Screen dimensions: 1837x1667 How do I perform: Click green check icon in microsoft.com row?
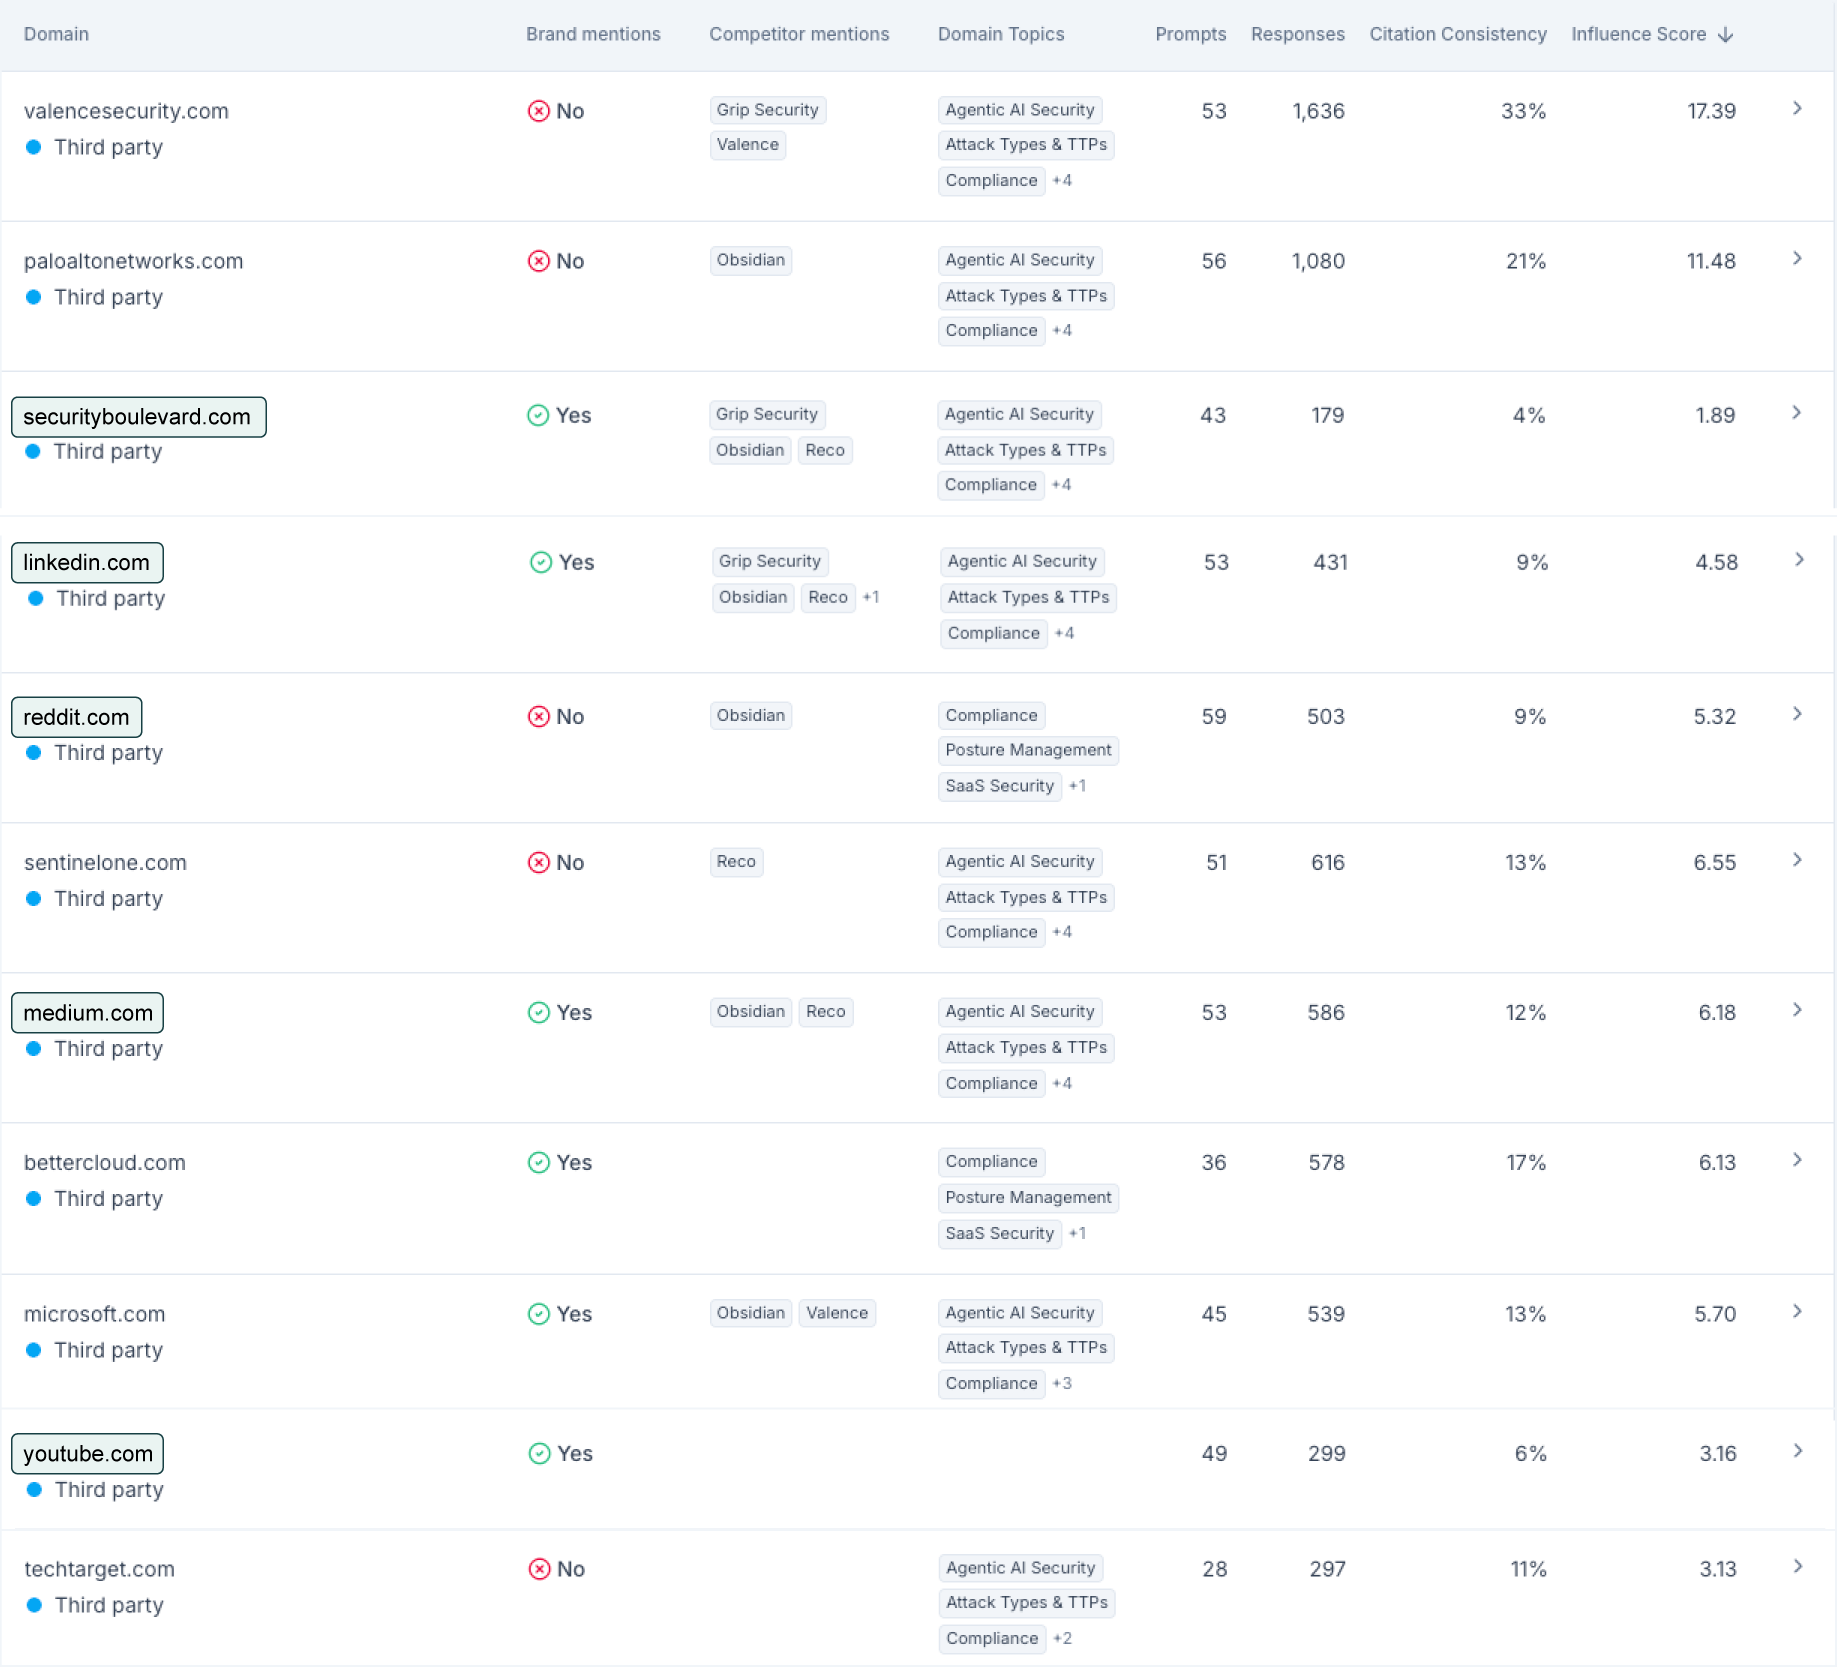click(x=539, y=1313)
